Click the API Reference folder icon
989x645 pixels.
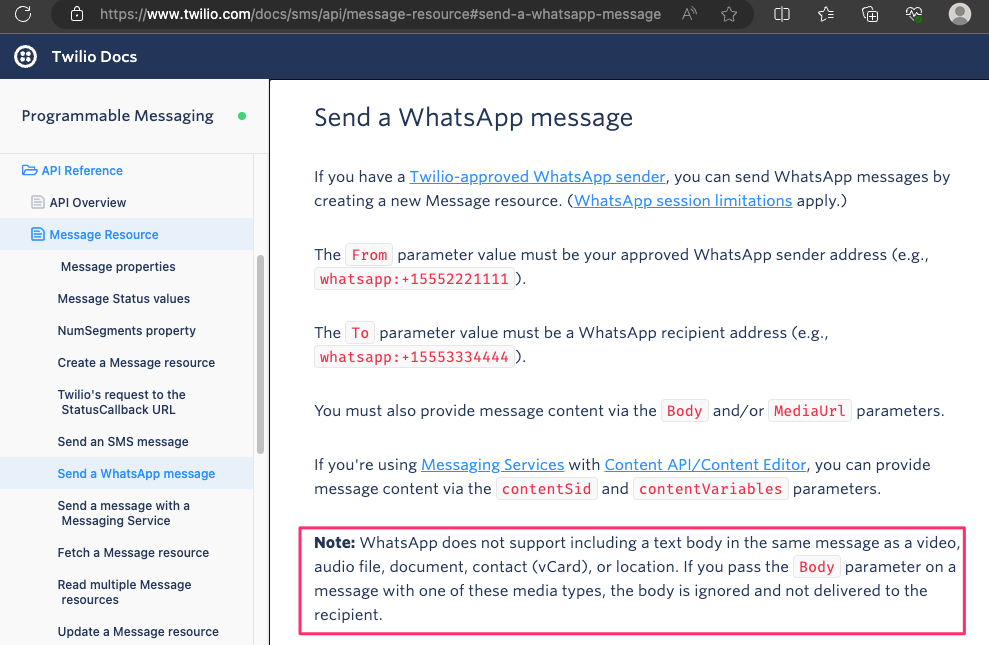tap(29, 170)
